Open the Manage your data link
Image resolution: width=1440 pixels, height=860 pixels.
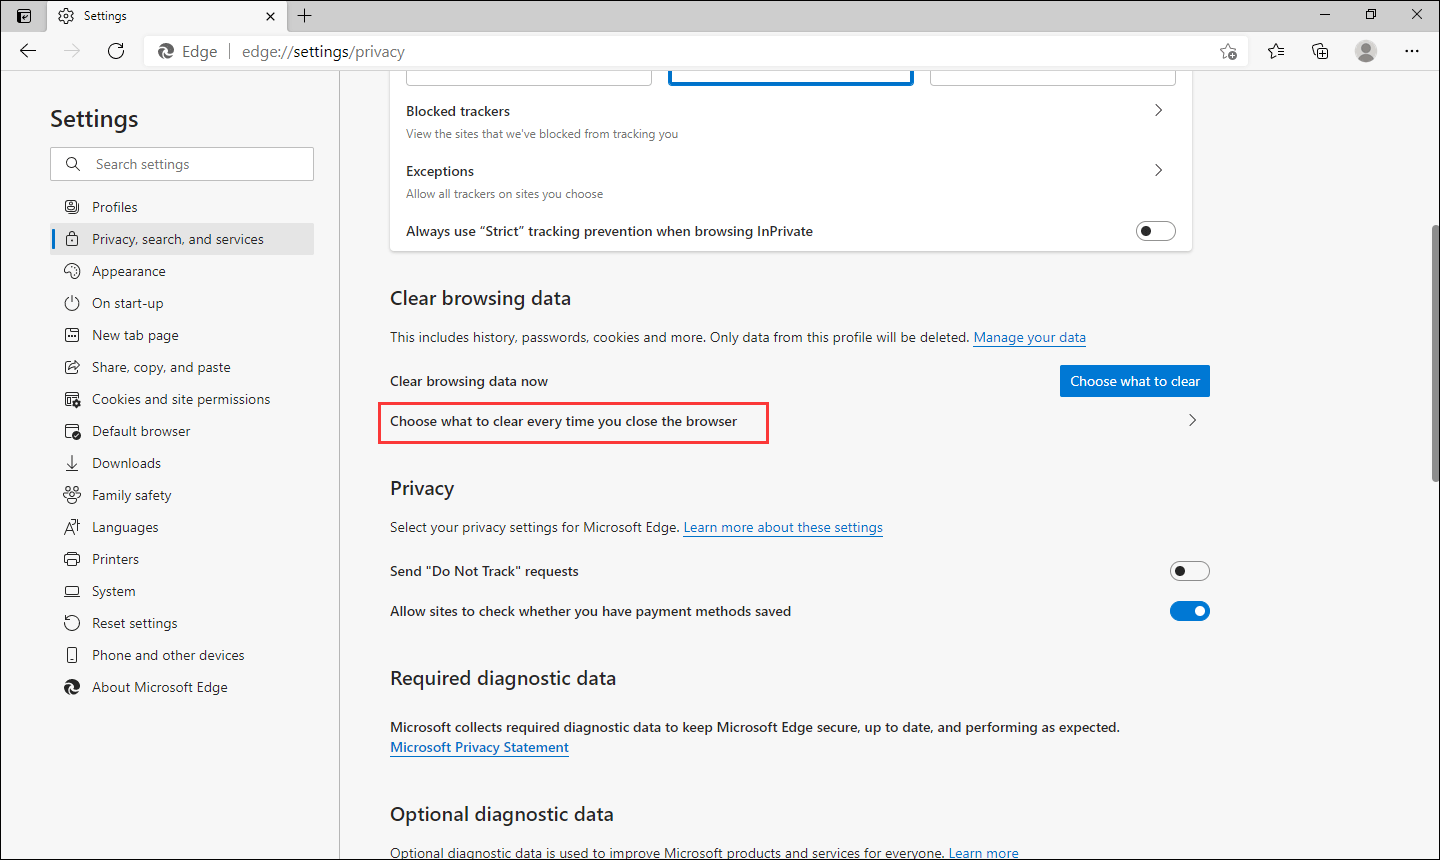click(1029, 337)
